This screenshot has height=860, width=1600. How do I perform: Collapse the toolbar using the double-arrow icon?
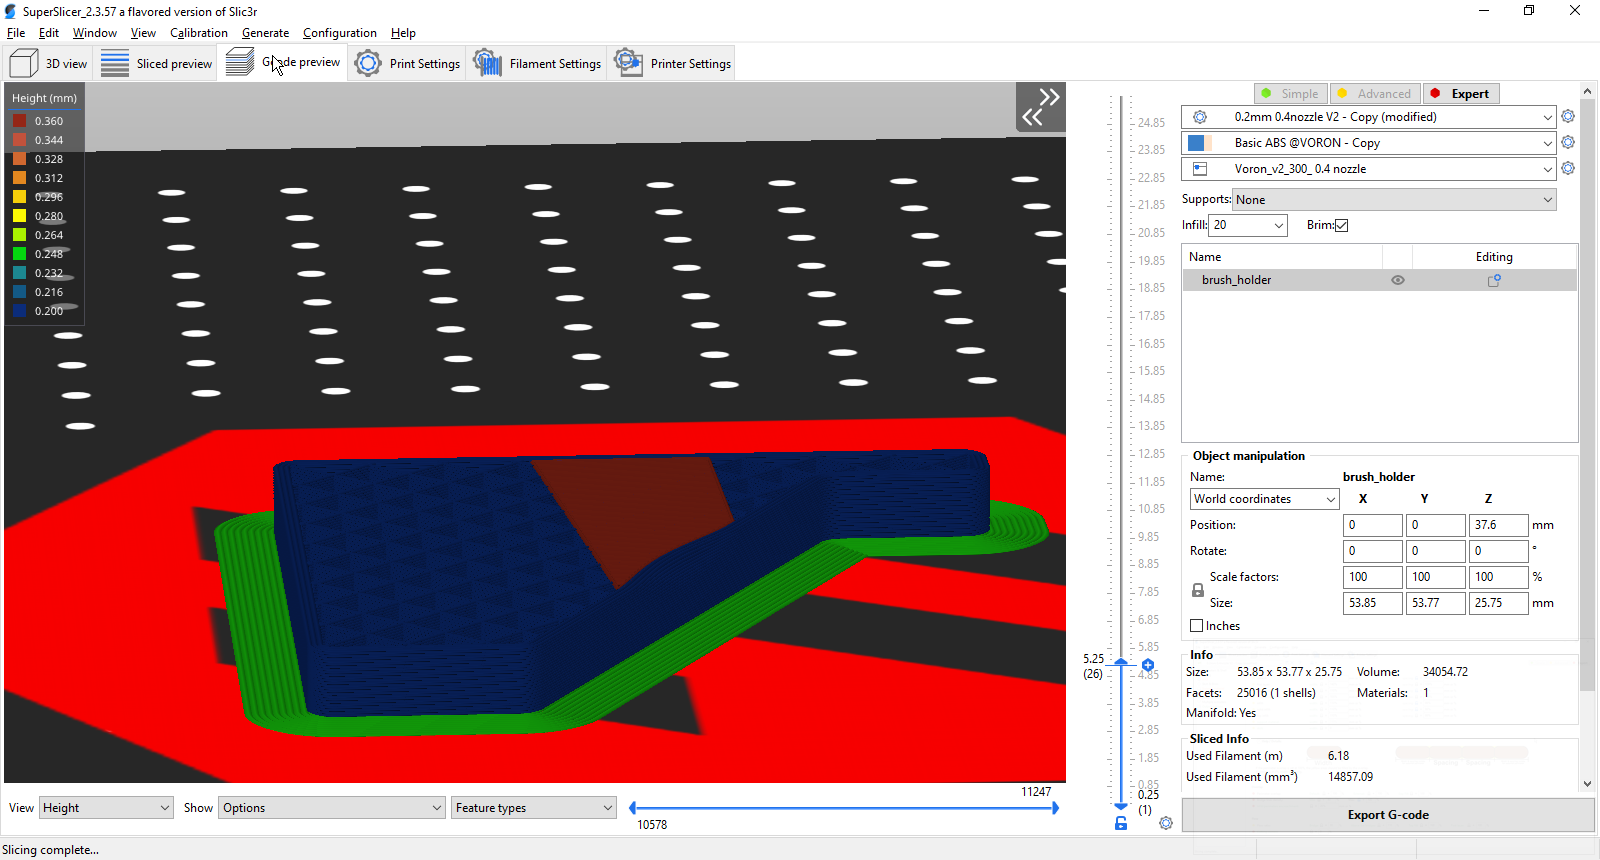1040,107
